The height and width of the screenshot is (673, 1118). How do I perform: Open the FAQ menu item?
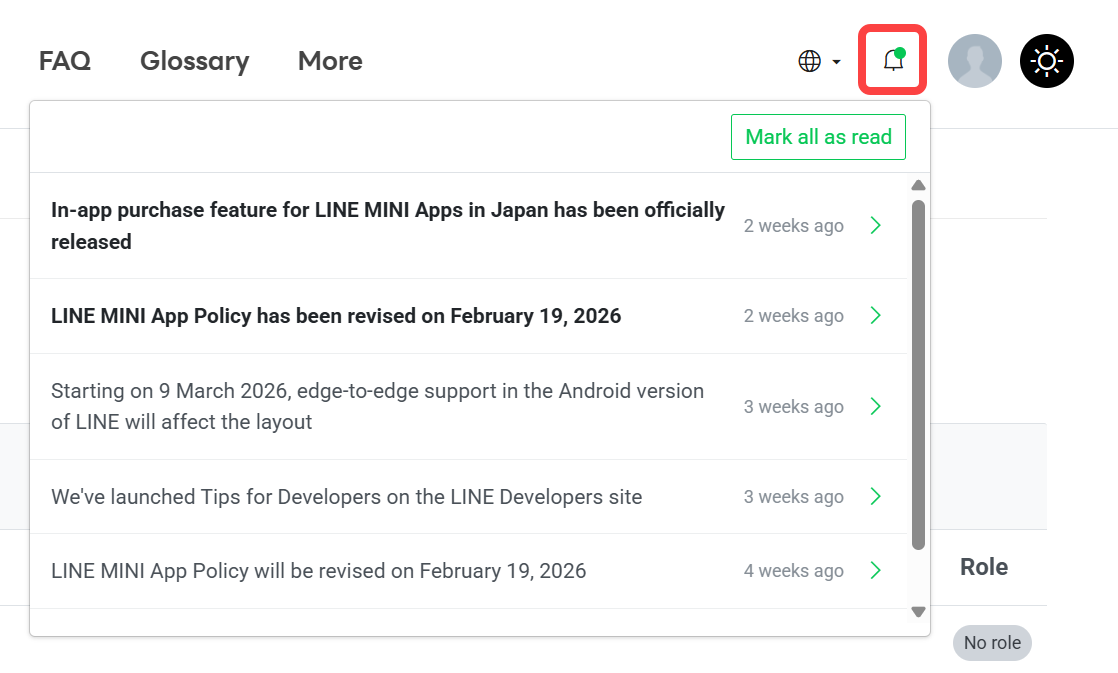click(x=65, y=61)
